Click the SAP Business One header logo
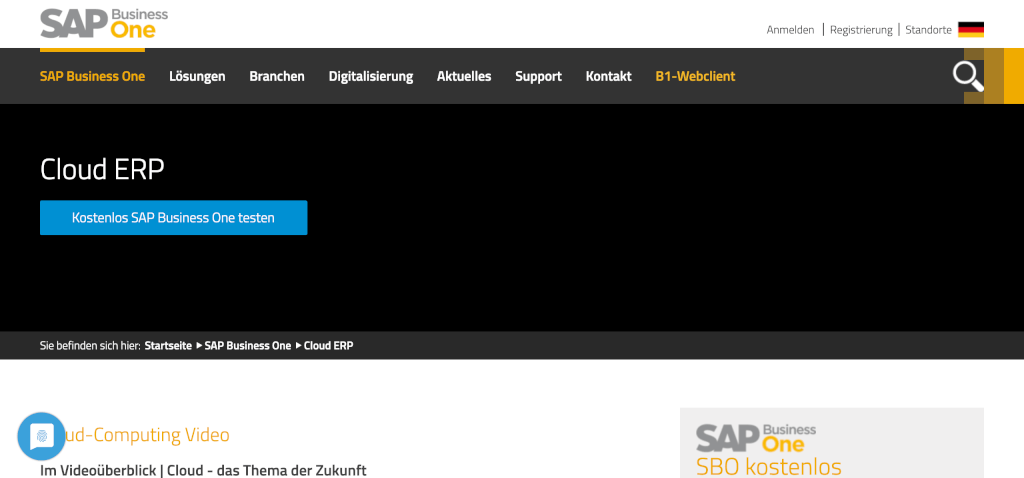 104,24
